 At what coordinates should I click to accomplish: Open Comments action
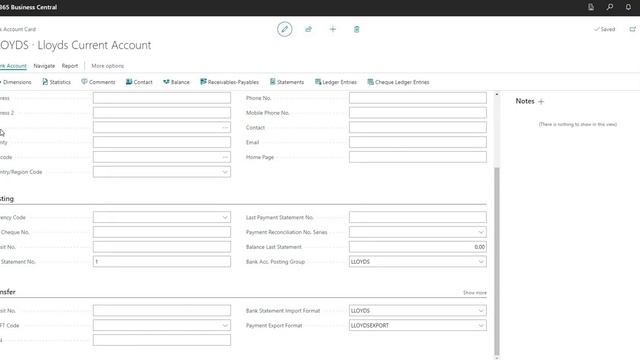tap(98, 82)
